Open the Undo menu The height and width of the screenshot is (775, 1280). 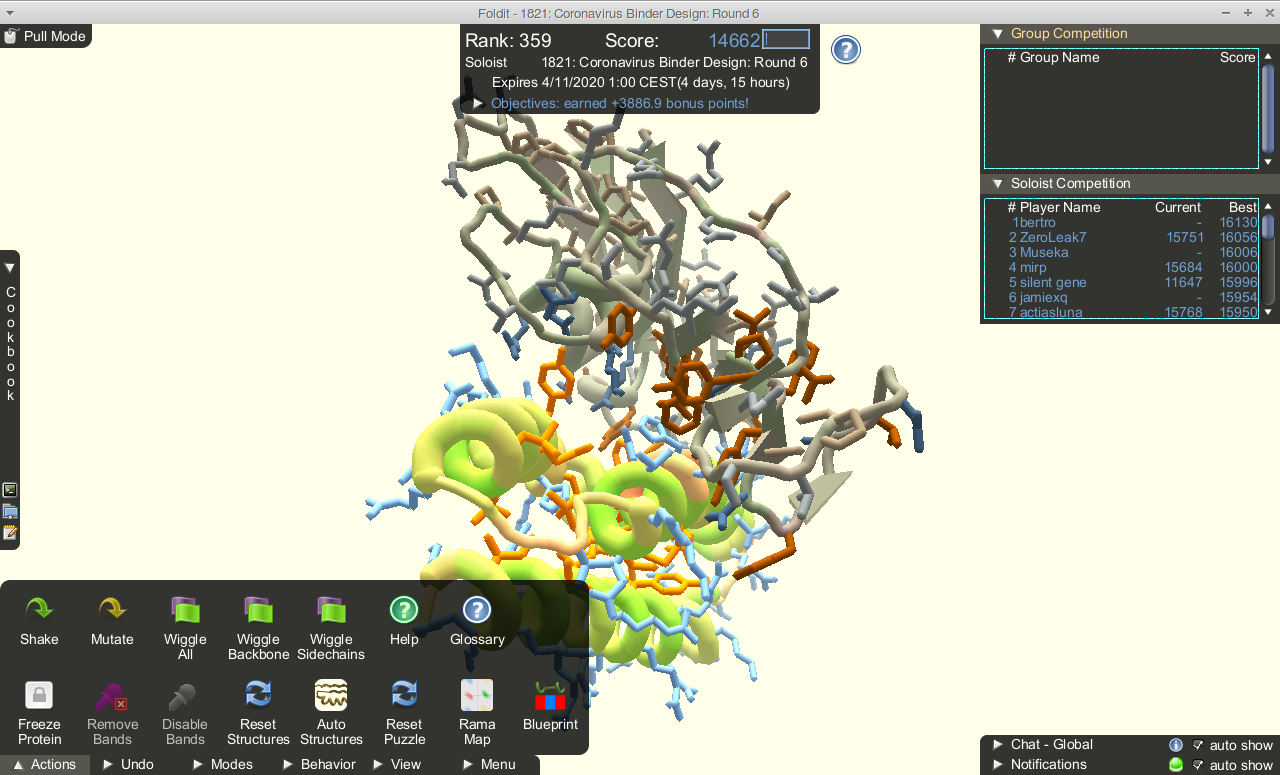point(128,764)
